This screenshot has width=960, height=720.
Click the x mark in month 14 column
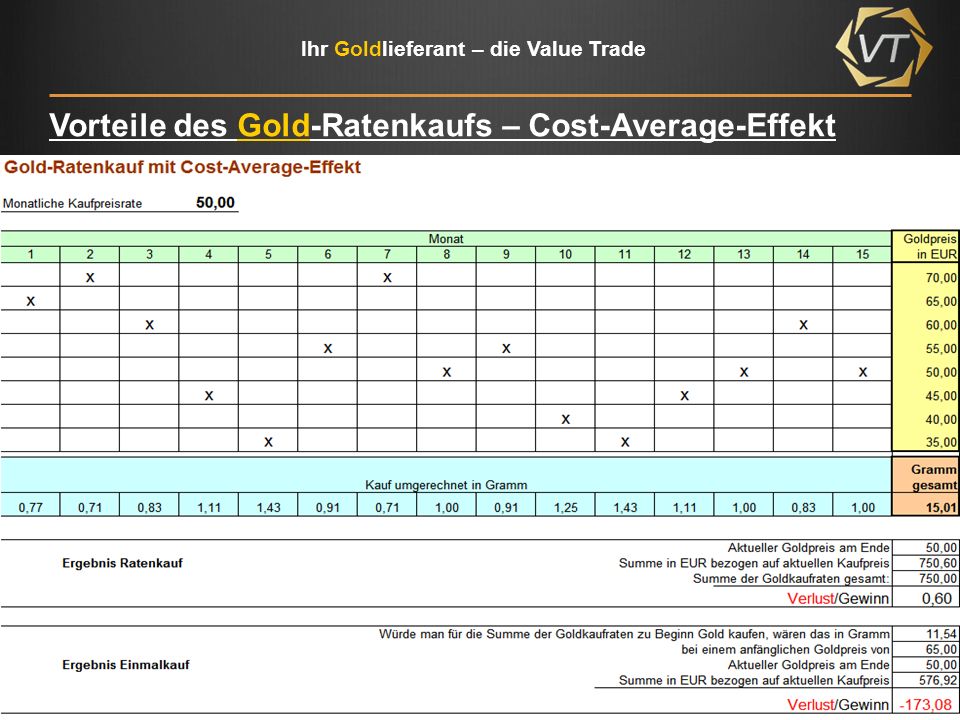[x=803, y=325]
